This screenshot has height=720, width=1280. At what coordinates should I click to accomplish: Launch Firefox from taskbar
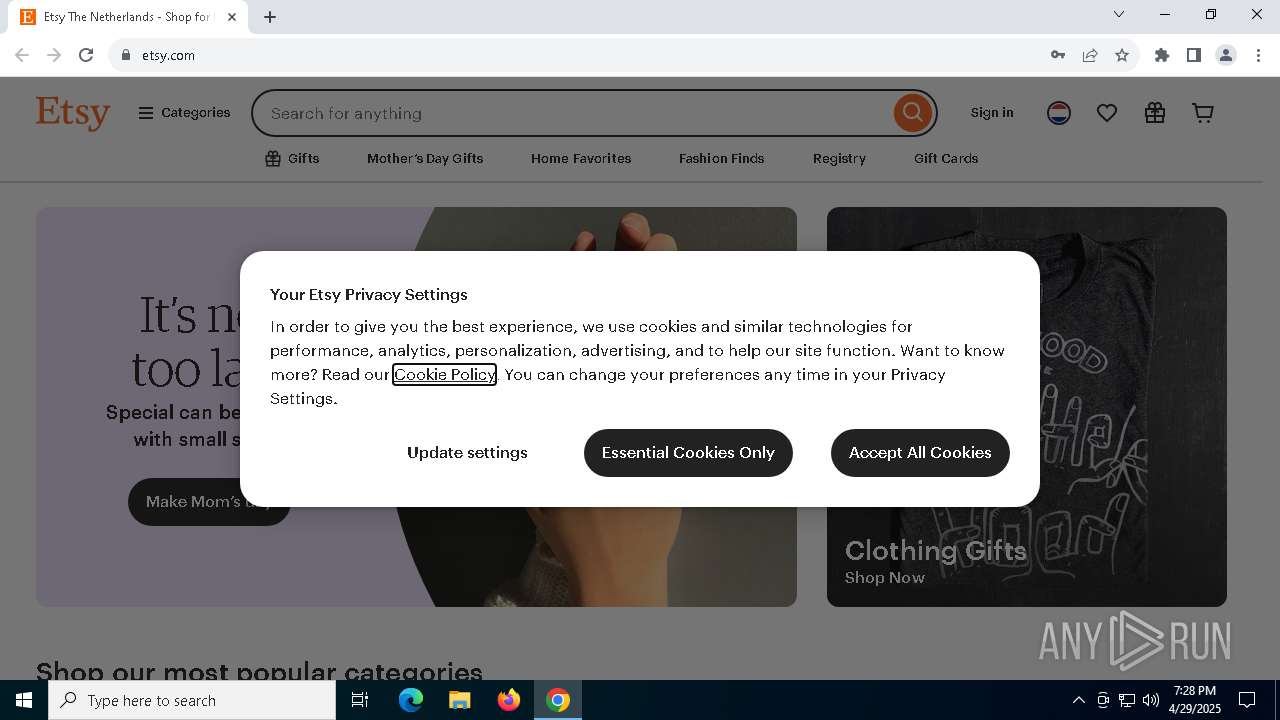509,700
